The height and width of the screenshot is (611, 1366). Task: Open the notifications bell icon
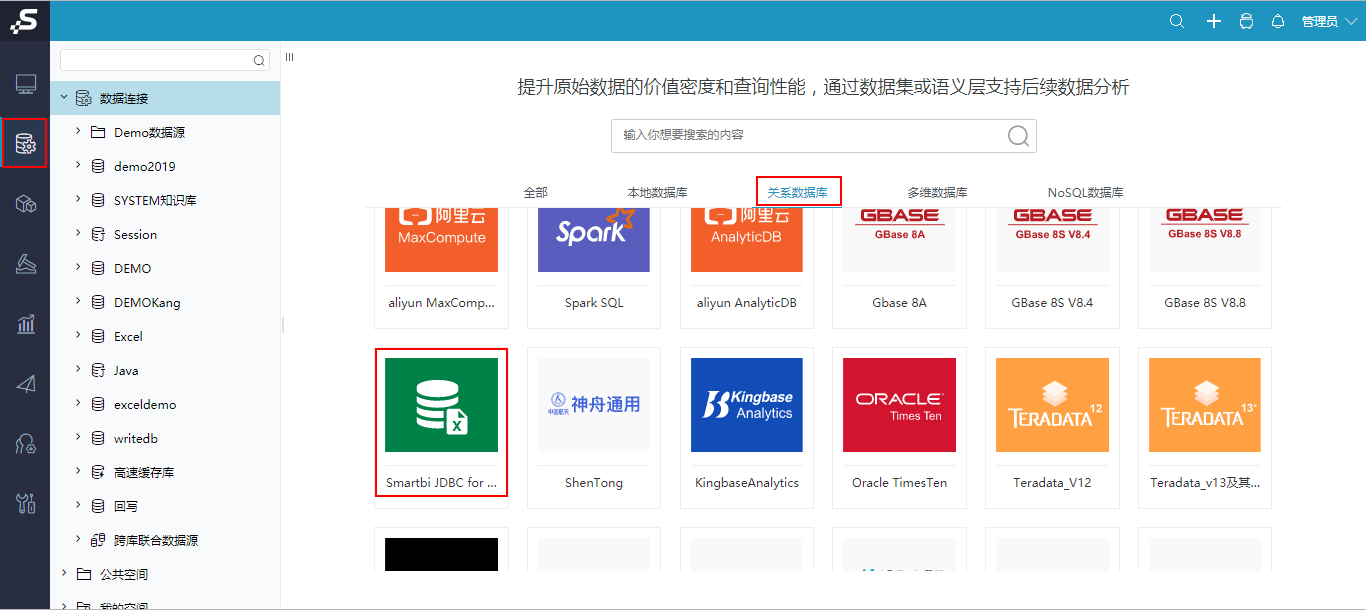click(1278, 21)
